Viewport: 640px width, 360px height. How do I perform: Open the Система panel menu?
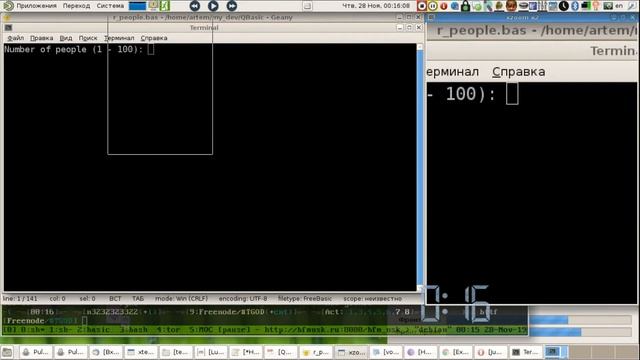point(110,6)
